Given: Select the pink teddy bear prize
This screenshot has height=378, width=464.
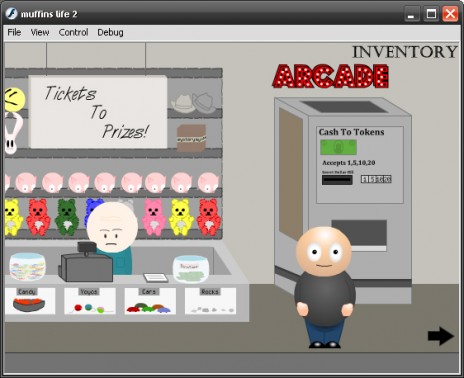Looking at the screenshot, I should pyautogui.click(x=154, y=217).
